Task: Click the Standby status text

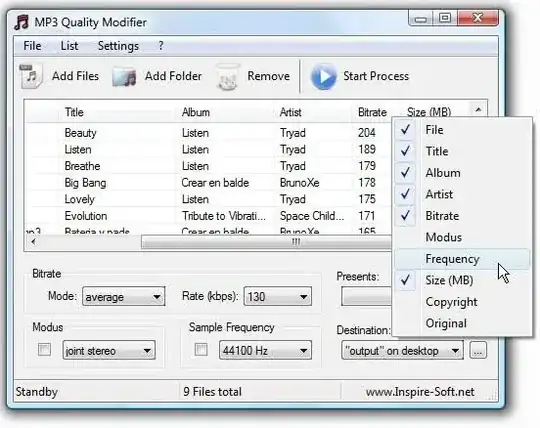Action: [x=37, y=392]
